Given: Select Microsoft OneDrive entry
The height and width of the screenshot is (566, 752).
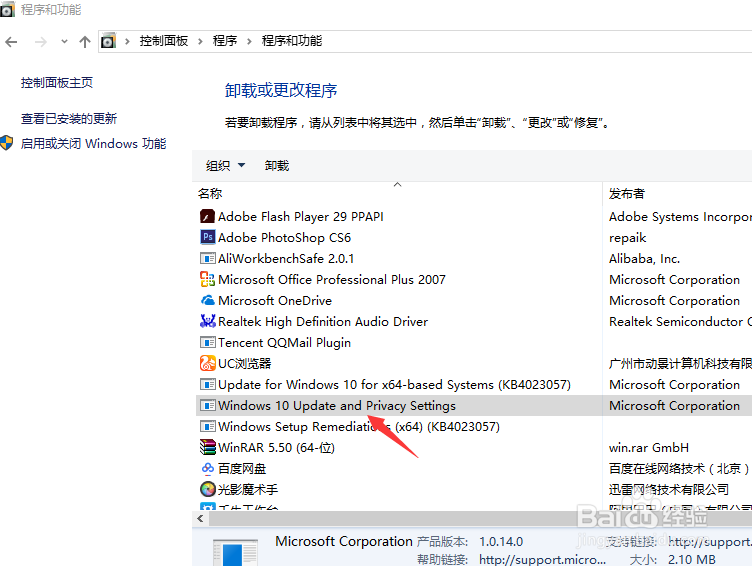Looking at the screenshot, I should (275, 301).
